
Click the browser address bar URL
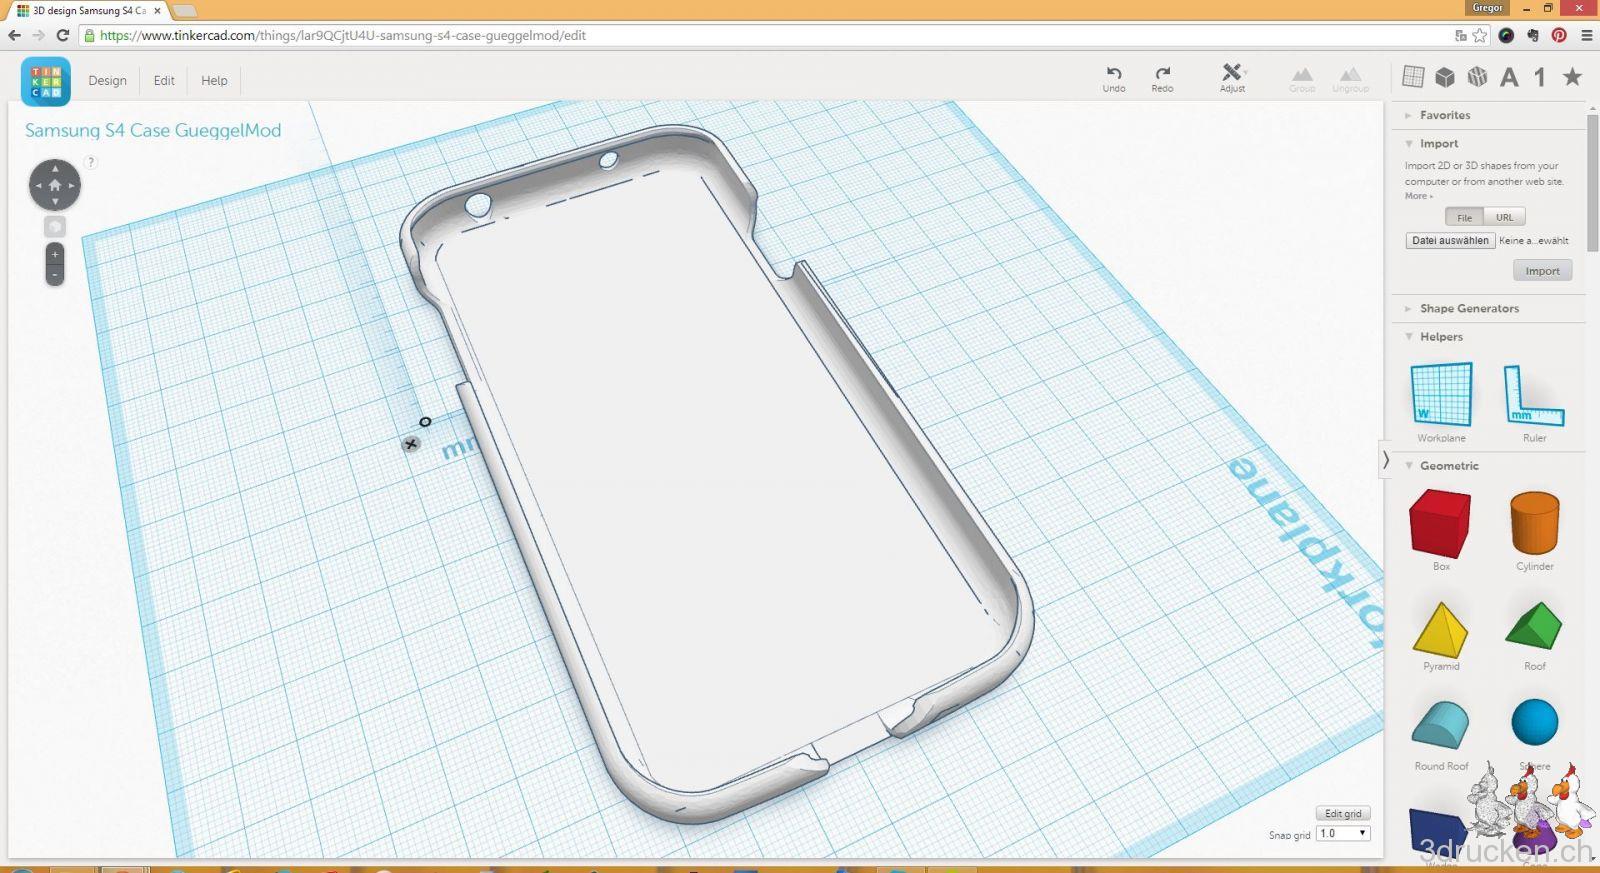tap(343, 35)
